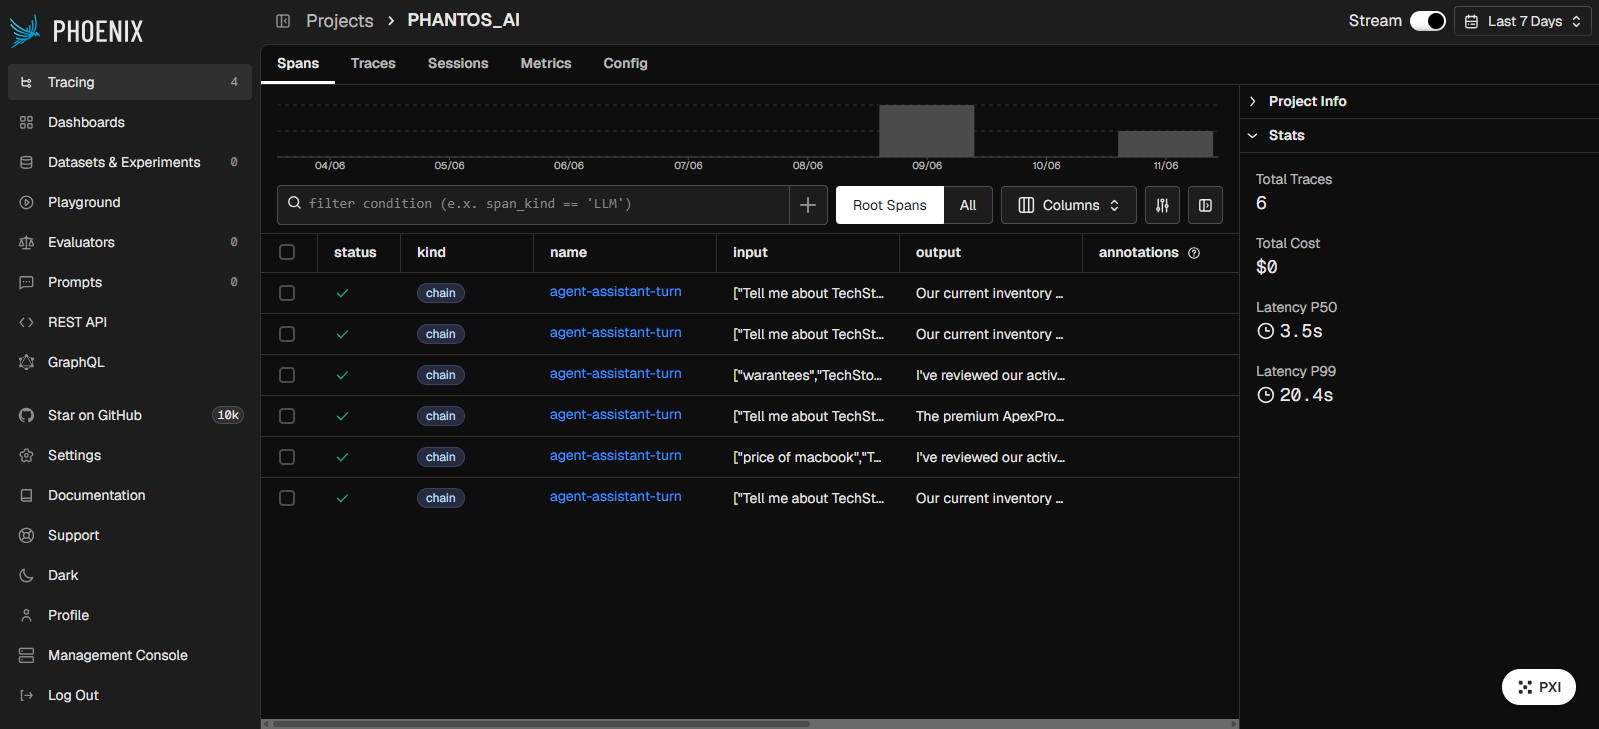The image size is (1599, 729).
Task: Open GraphQL explorer
Action: click(130, 362)
